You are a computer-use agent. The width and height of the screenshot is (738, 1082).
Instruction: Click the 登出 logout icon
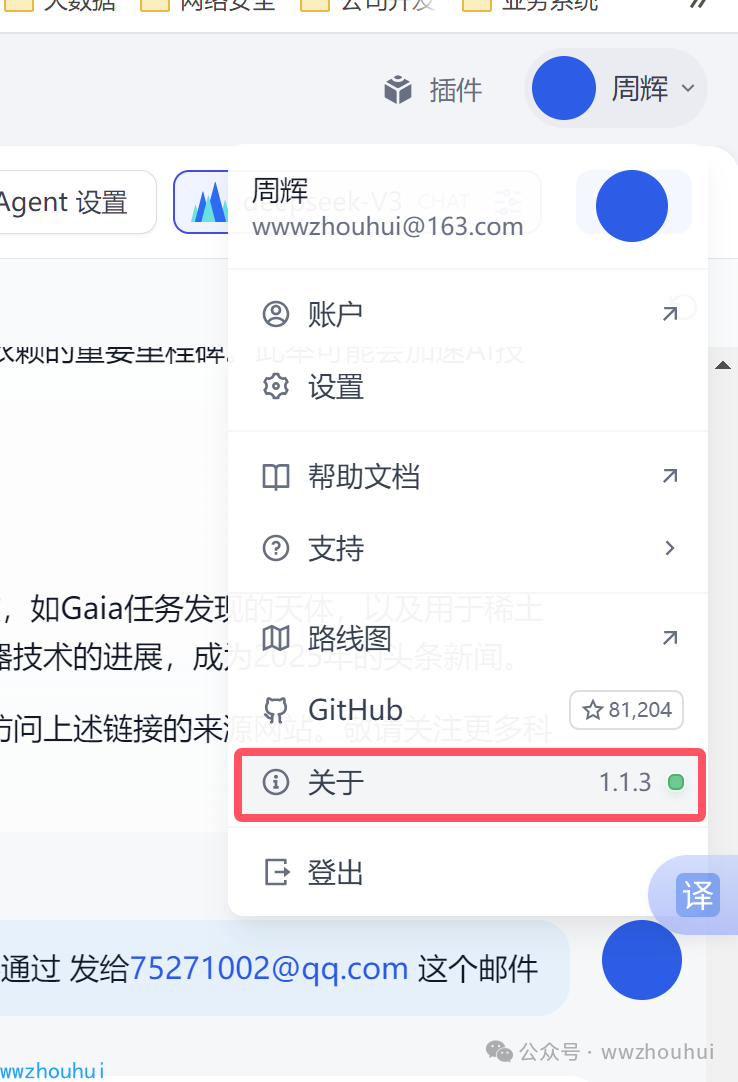click(277, 872)
